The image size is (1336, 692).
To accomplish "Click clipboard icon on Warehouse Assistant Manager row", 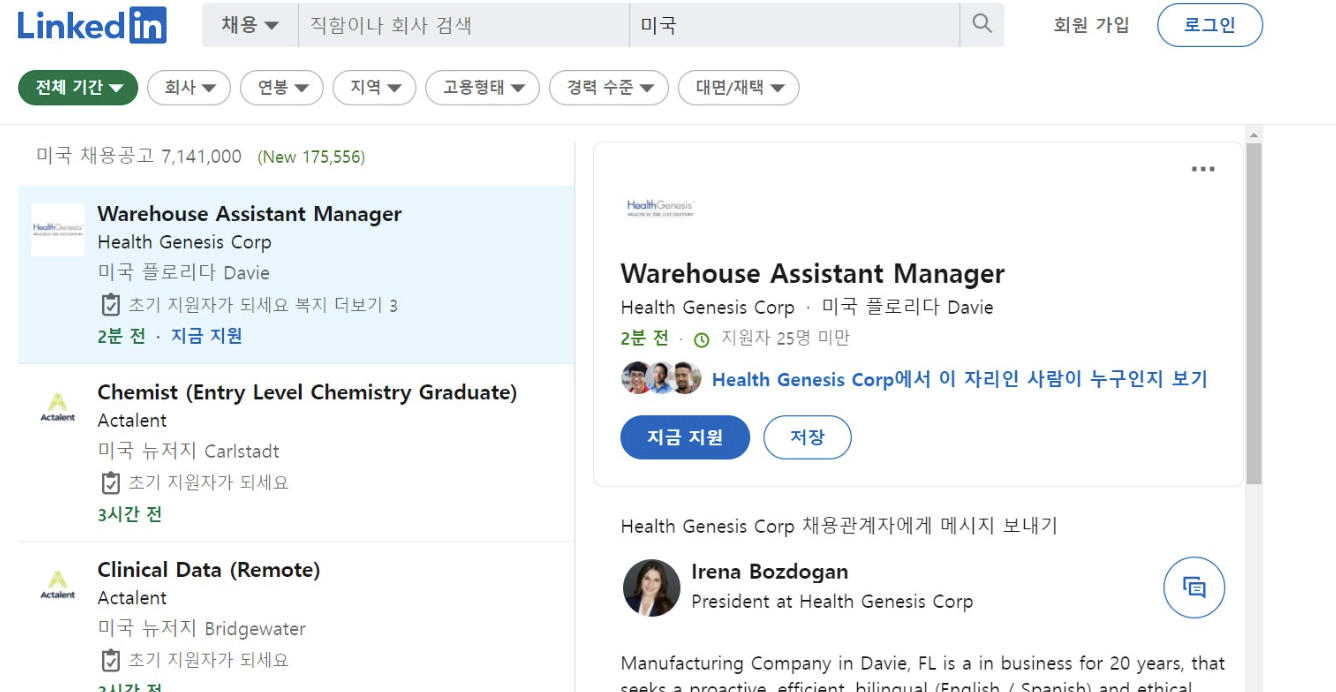I will point(111,305).
